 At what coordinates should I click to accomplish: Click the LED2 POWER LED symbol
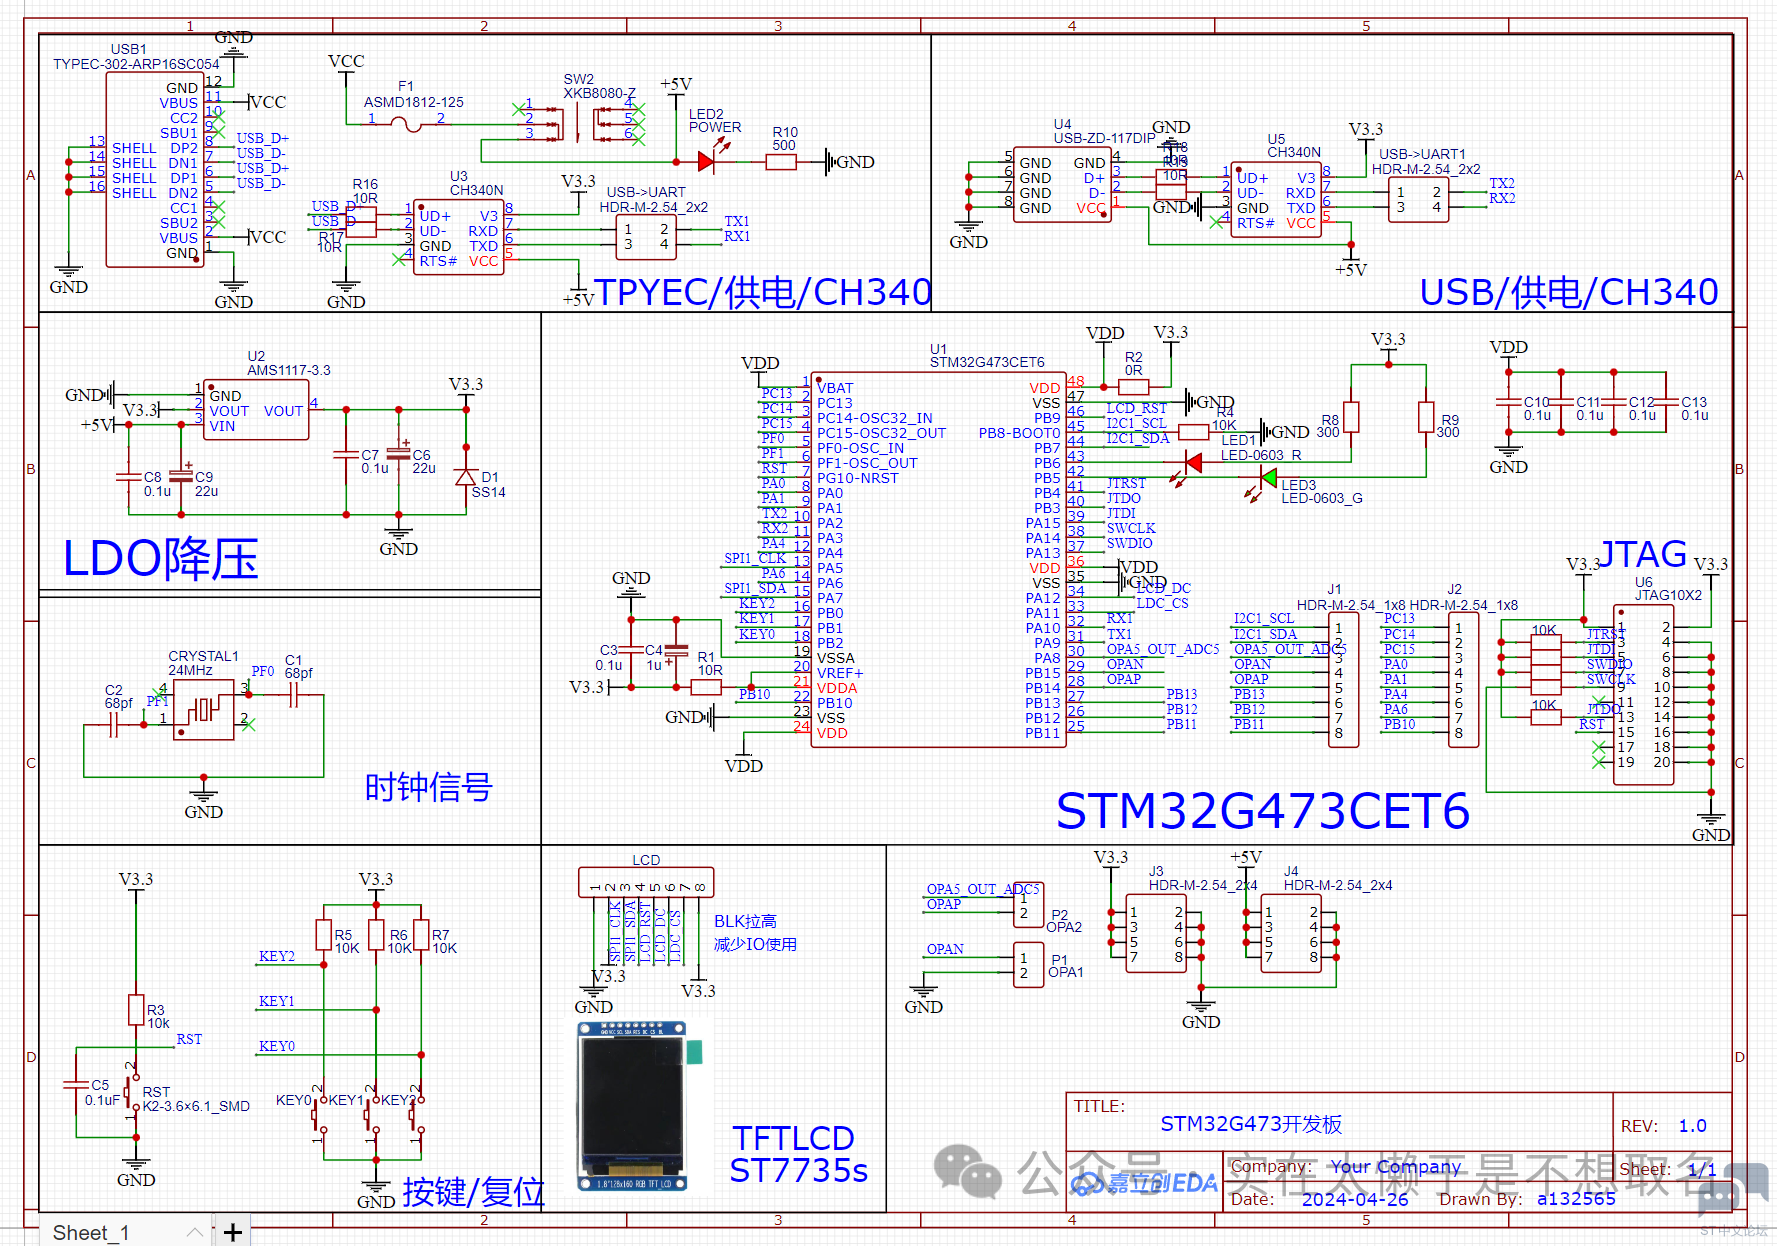(707, 161)
